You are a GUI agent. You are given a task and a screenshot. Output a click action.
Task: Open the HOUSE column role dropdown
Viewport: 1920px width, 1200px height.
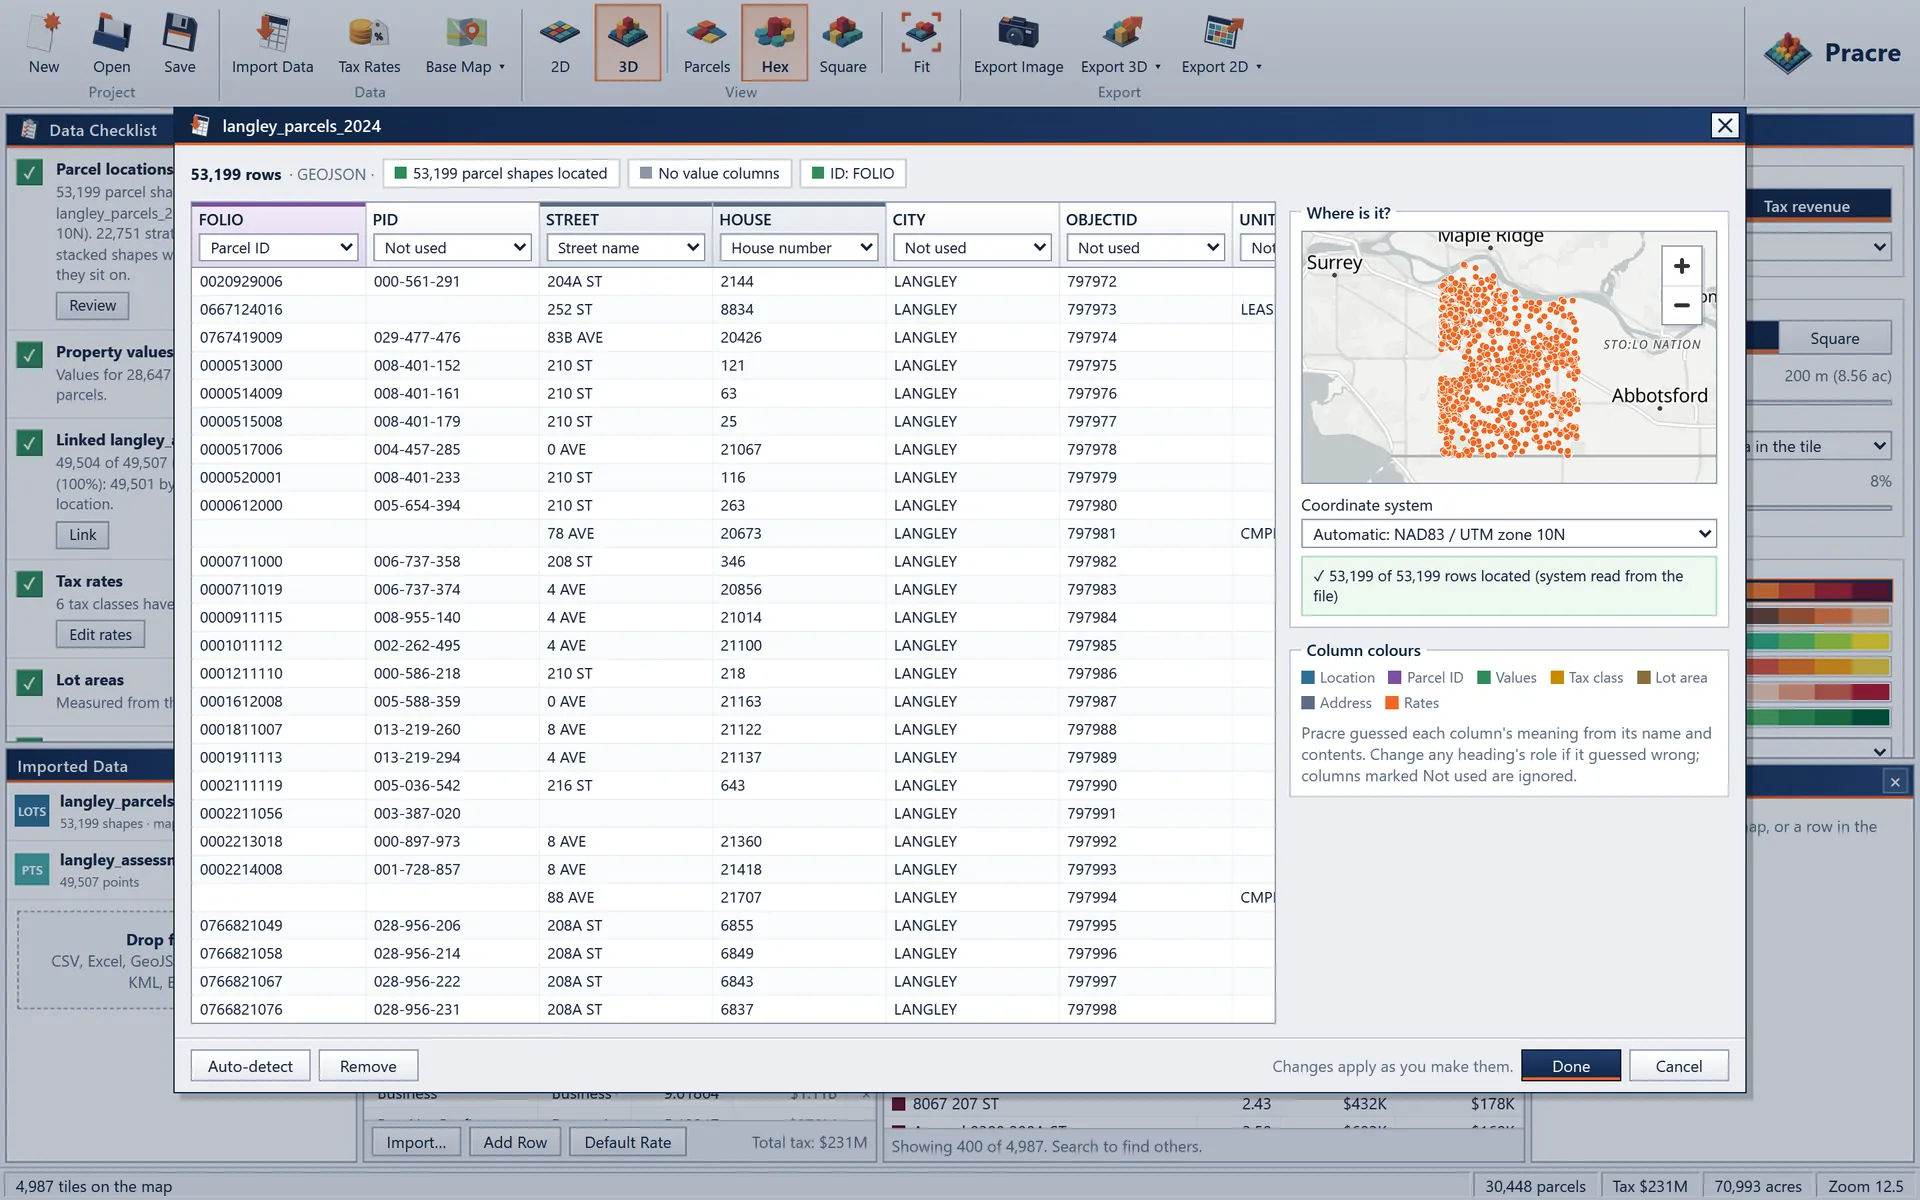(x=799, y=248)
